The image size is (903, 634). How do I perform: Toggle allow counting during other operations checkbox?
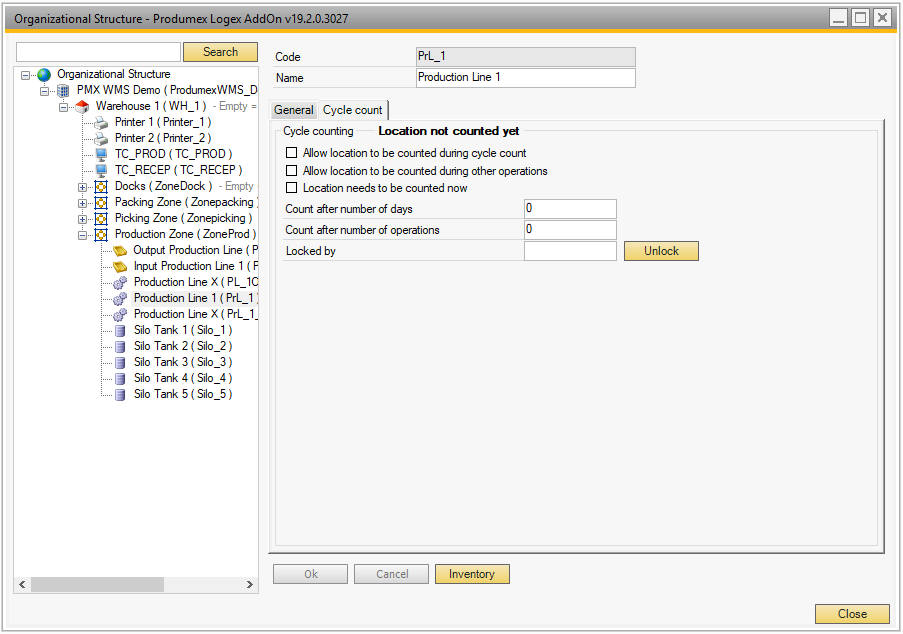[x=292, y=171]
